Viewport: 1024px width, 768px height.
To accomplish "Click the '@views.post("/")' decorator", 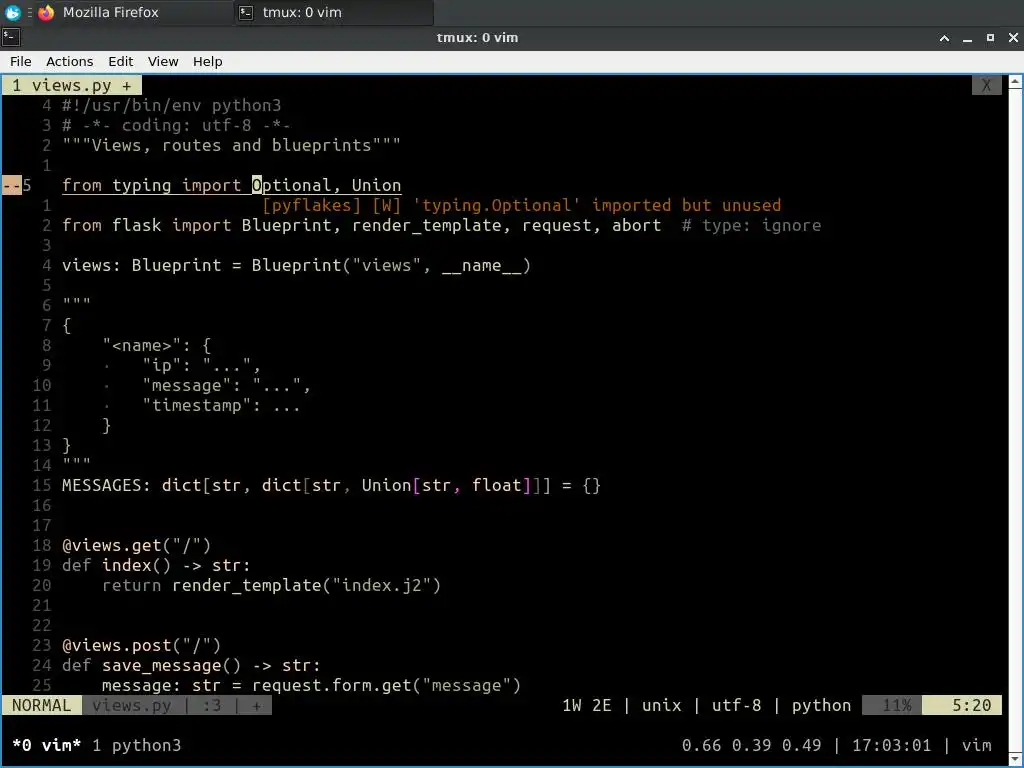I will [x=141, y=645].
